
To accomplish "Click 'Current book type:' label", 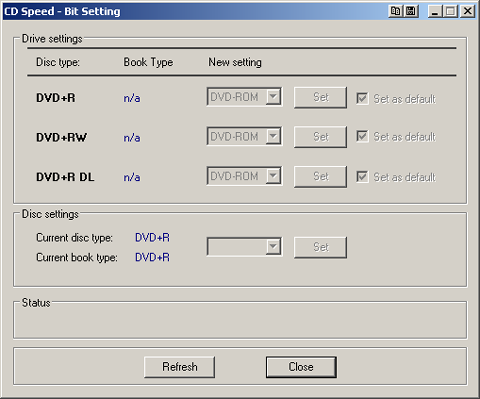I will 77,258.
